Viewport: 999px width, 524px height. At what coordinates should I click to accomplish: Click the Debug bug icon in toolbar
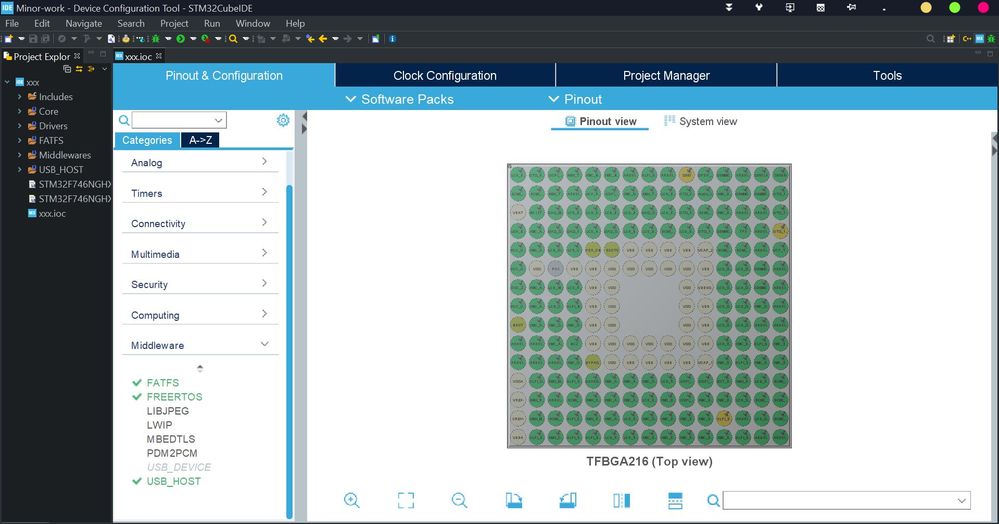(155, 39)
